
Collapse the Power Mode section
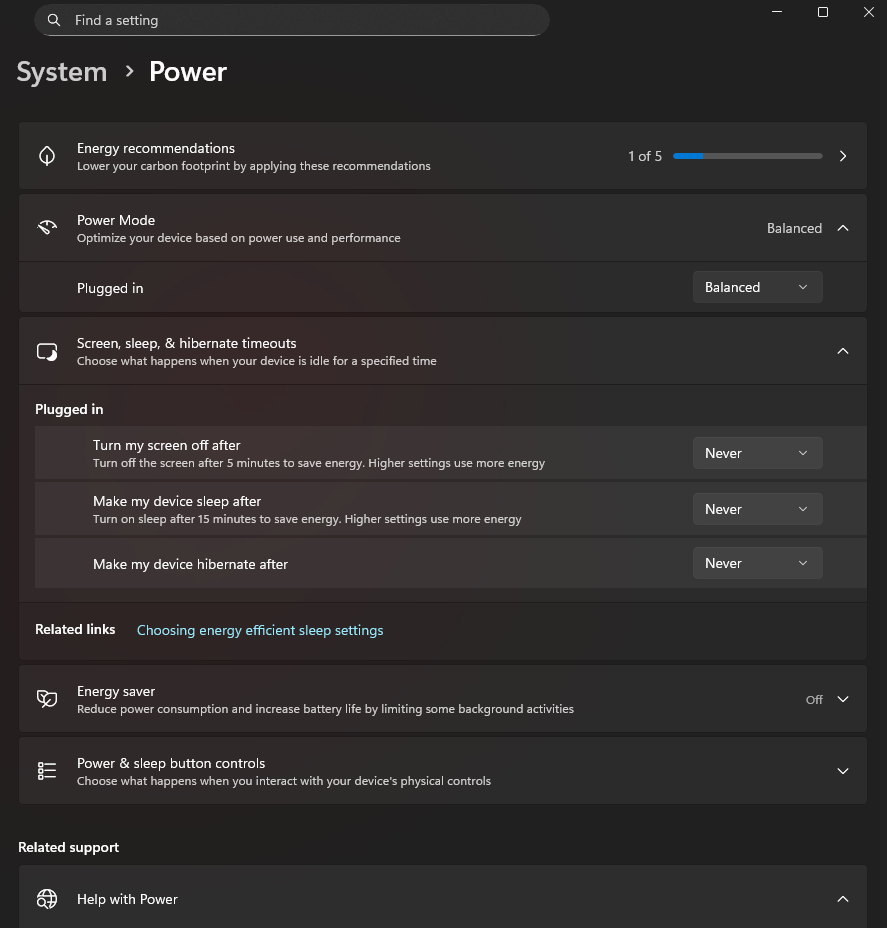(843, 228)
